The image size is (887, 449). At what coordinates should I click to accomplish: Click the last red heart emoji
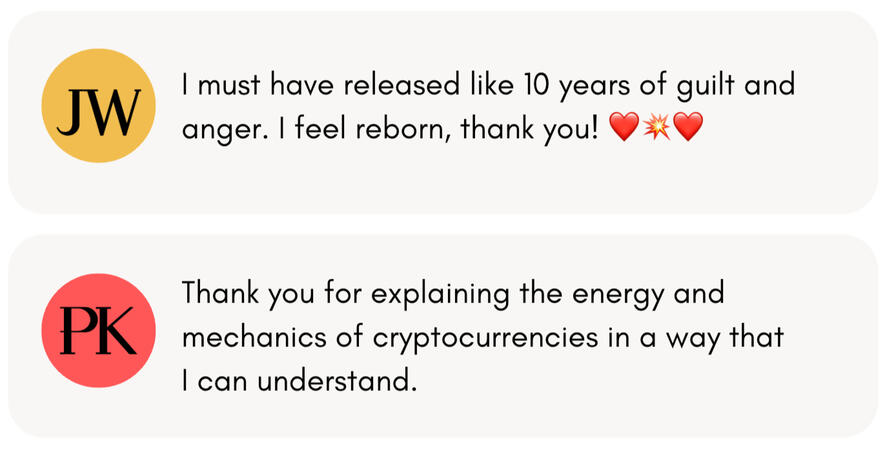688,127
